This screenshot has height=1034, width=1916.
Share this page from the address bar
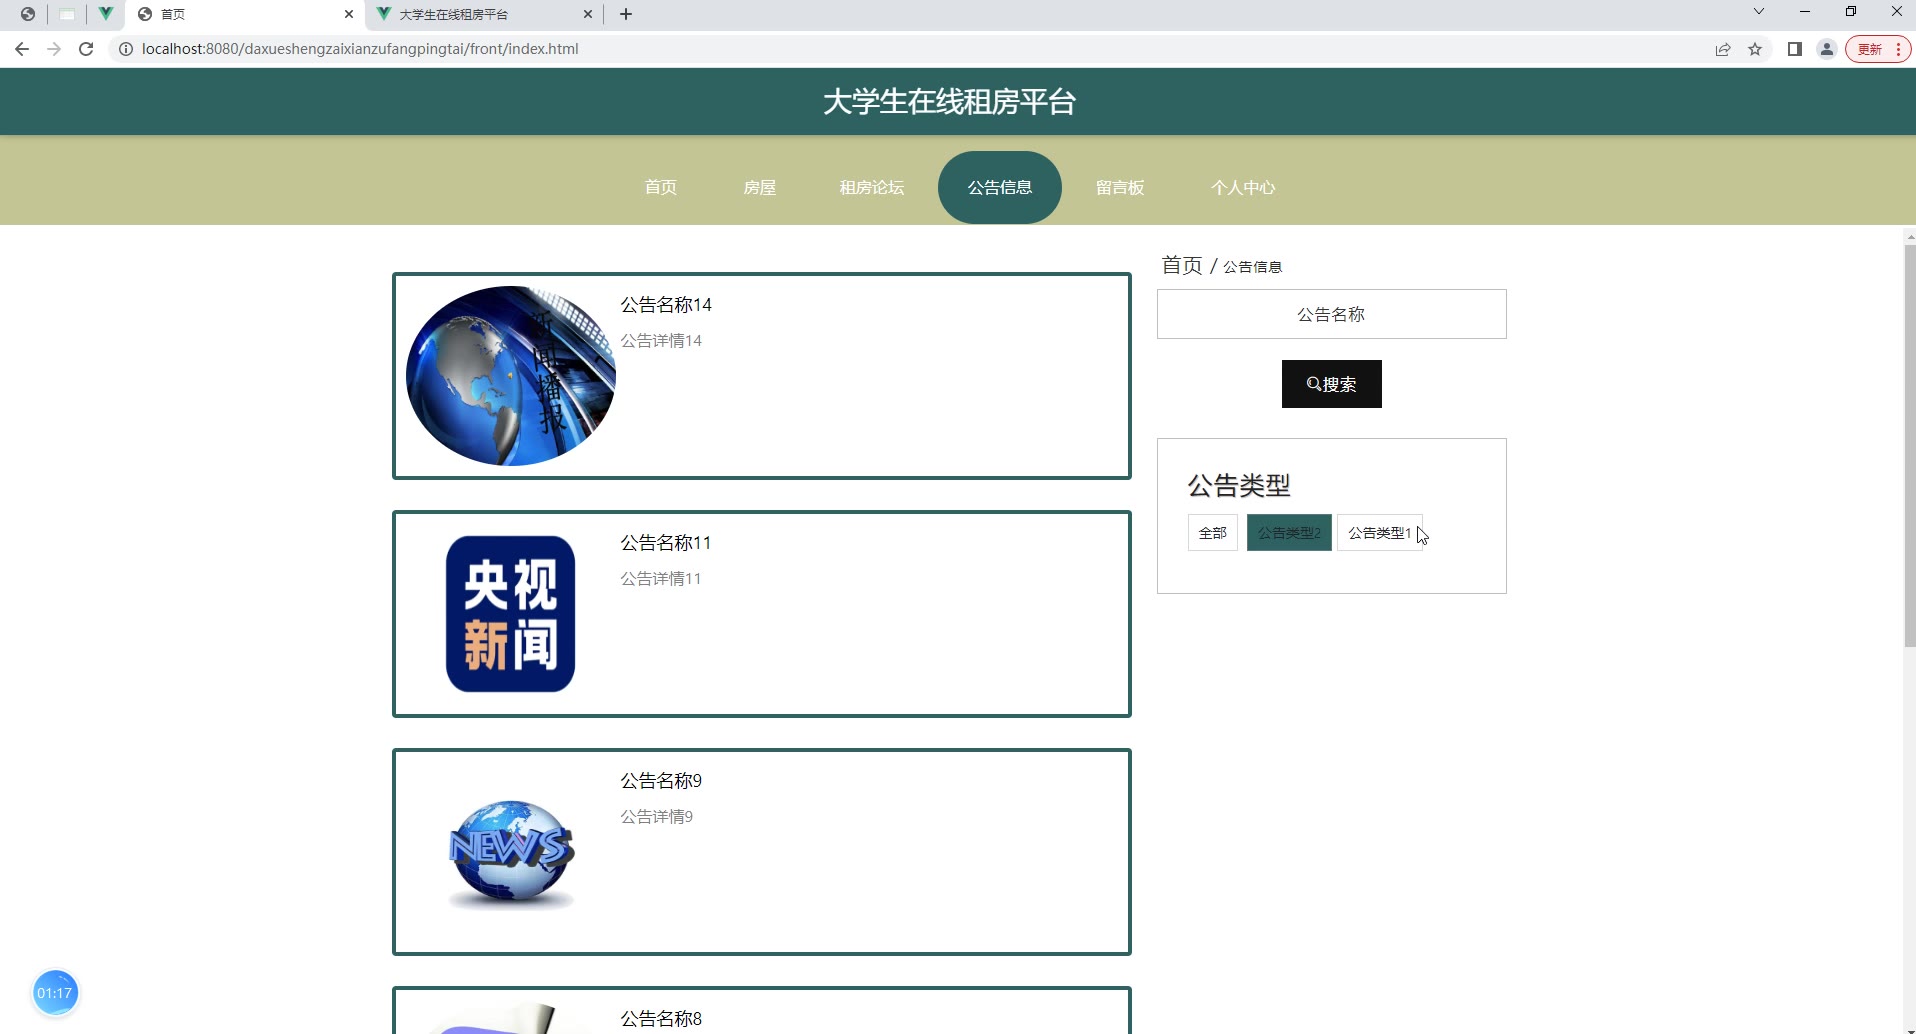(x=1723, y=49)
